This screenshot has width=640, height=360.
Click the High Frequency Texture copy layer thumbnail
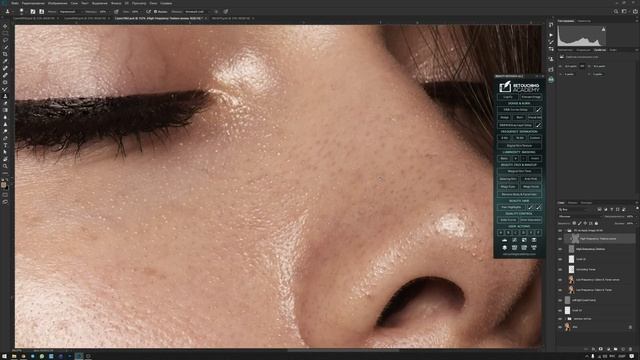click(x=575, y=238)
